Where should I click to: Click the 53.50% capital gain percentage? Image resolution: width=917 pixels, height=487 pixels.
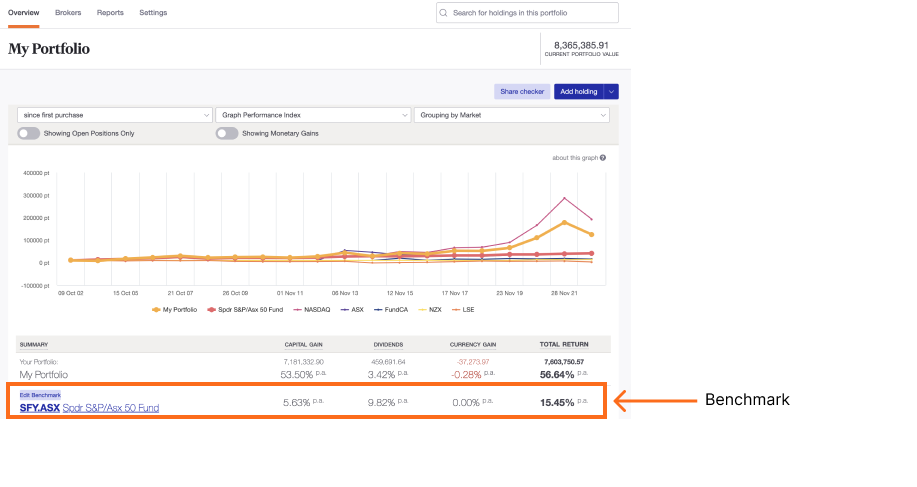pyautogui.click(x=297, y=375)
